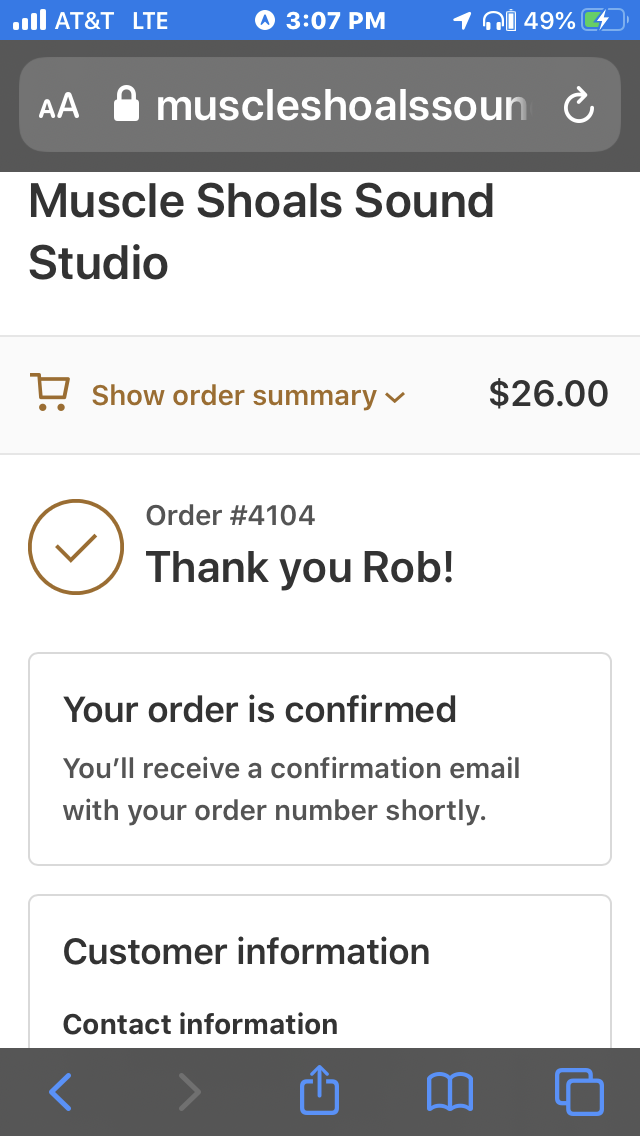Viewport: 640px width, 1136px height.
Task: Tap the Customer information section heading
Action: (246, 951)
